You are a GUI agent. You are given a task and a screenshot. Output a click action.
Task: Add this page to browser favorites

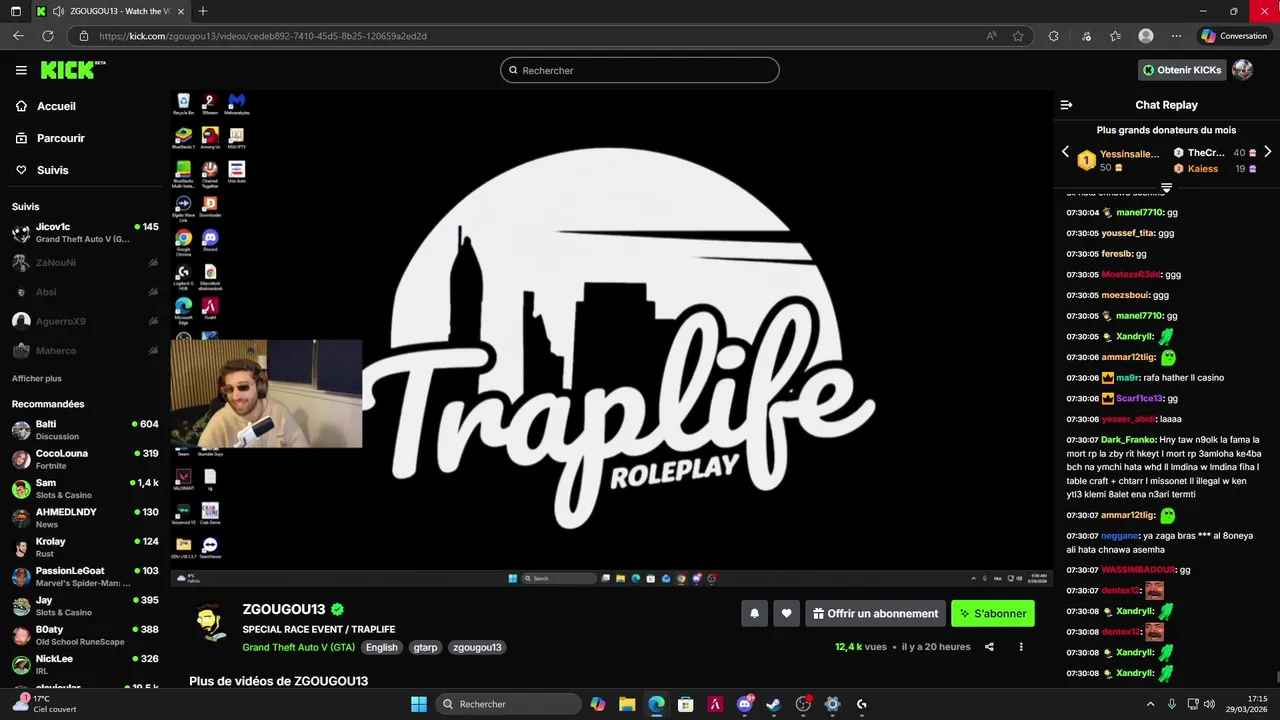(x=1018, y=36)
